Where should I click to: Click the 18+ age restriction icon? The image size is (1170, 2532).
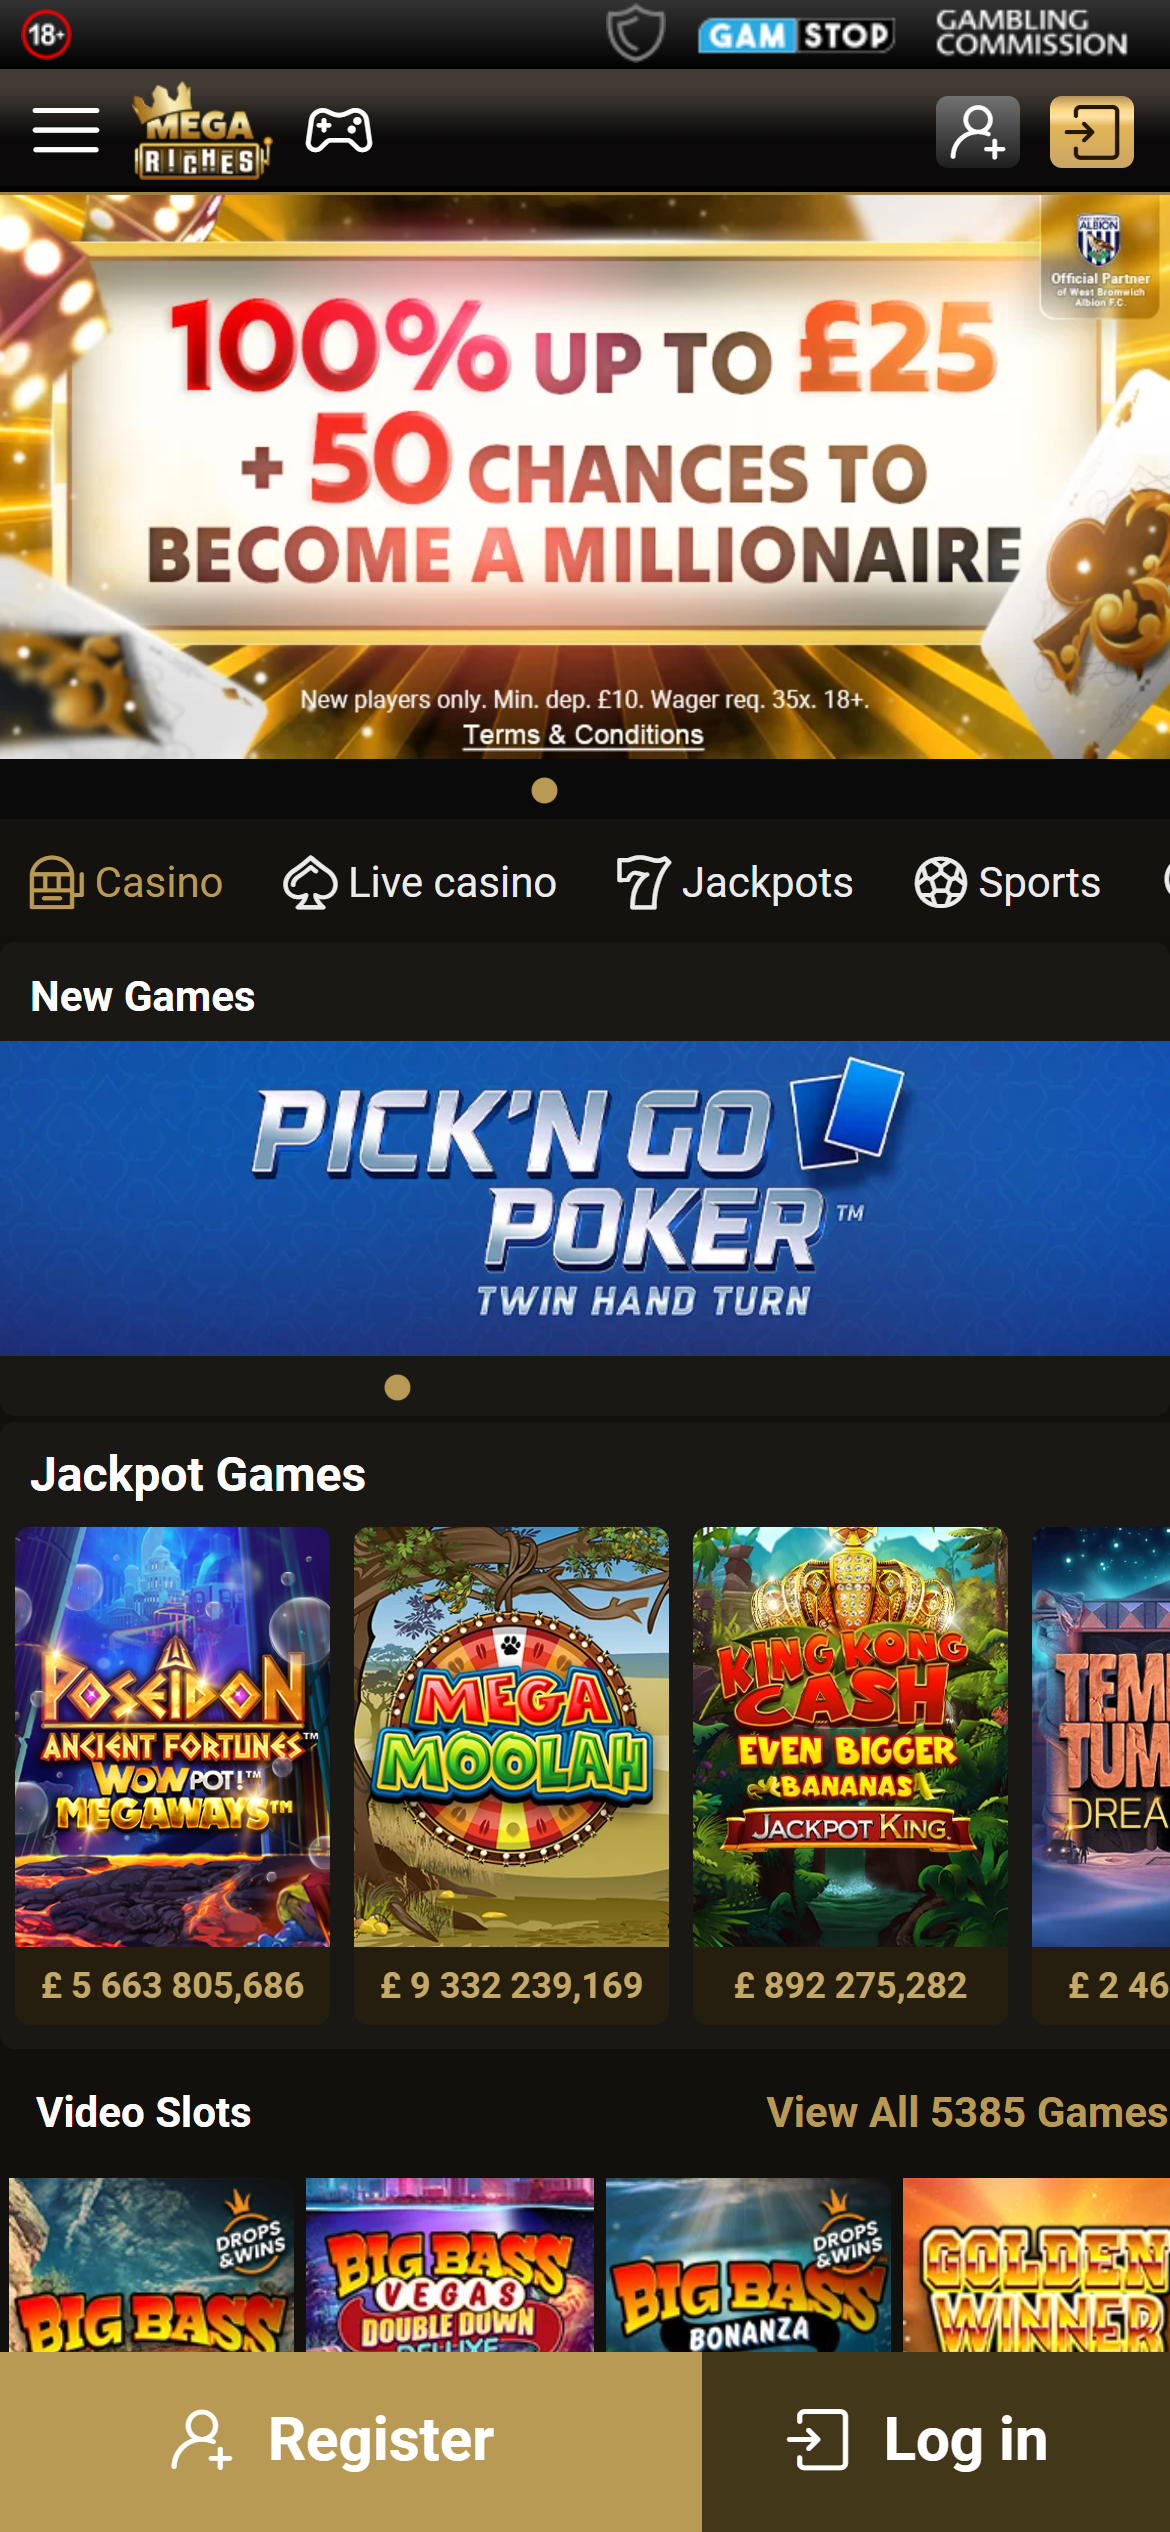[x=46, y=35]
